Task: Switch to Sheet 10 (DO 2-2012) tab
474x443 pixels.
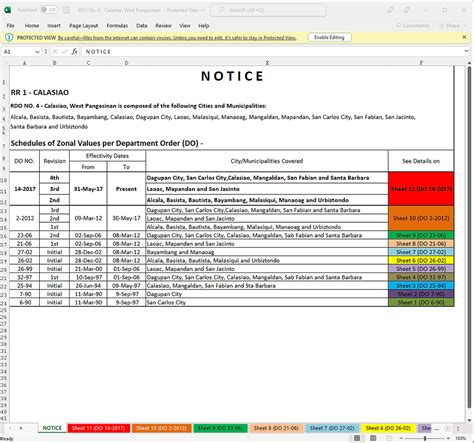Action: tap(161, 428)
